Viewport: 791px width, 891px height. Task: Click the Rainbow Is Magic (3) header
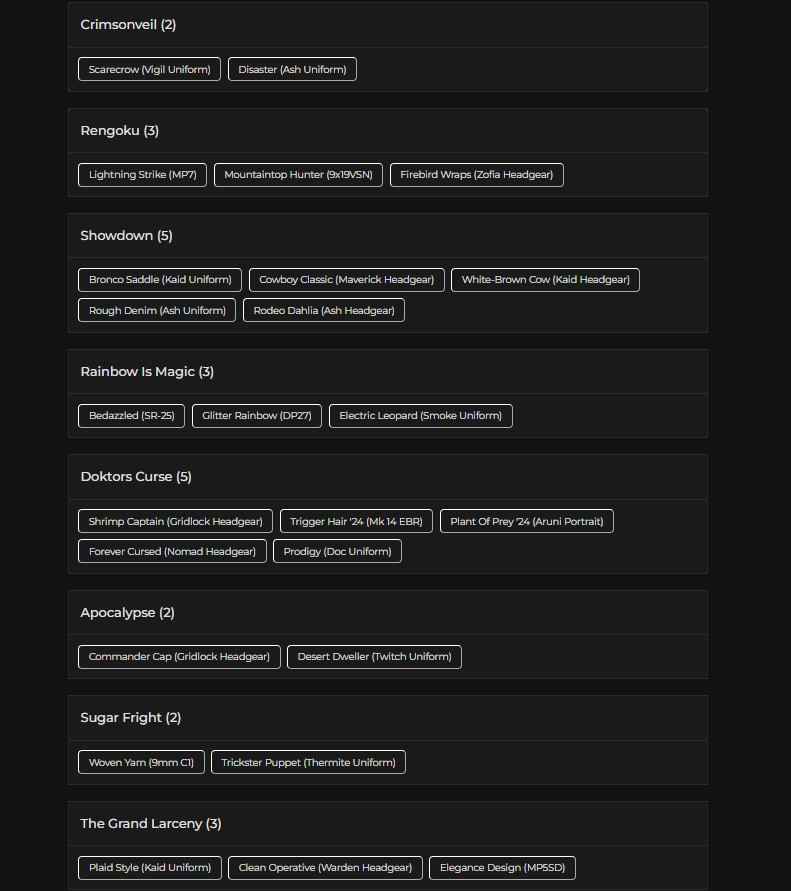pyautogui.click(x=387, y=372)
